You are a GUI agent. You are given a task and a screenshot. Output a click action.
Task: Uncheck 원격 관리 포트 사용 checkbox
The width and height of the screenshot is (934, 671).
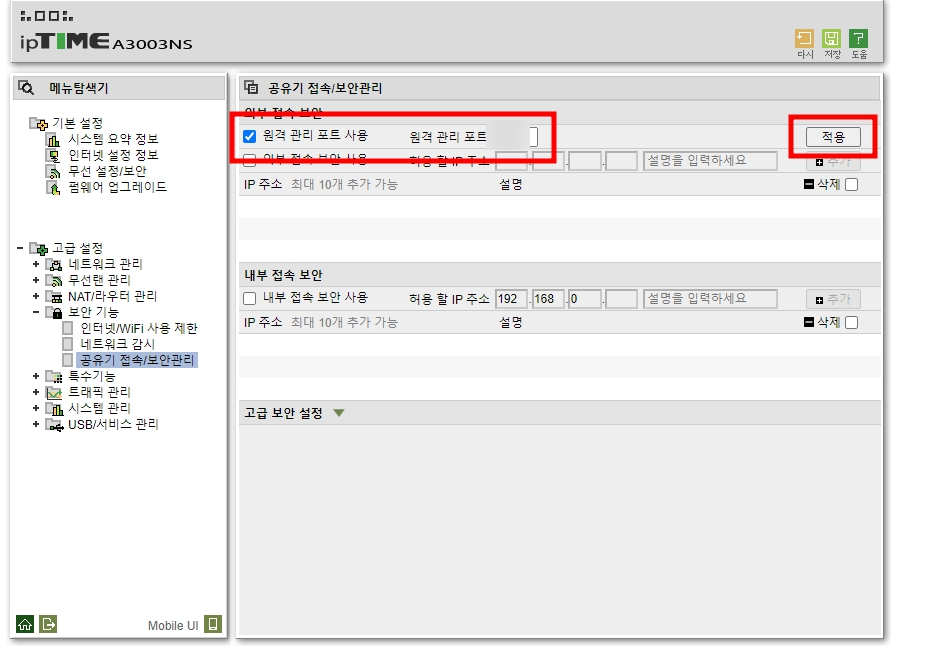click(250, 136)
